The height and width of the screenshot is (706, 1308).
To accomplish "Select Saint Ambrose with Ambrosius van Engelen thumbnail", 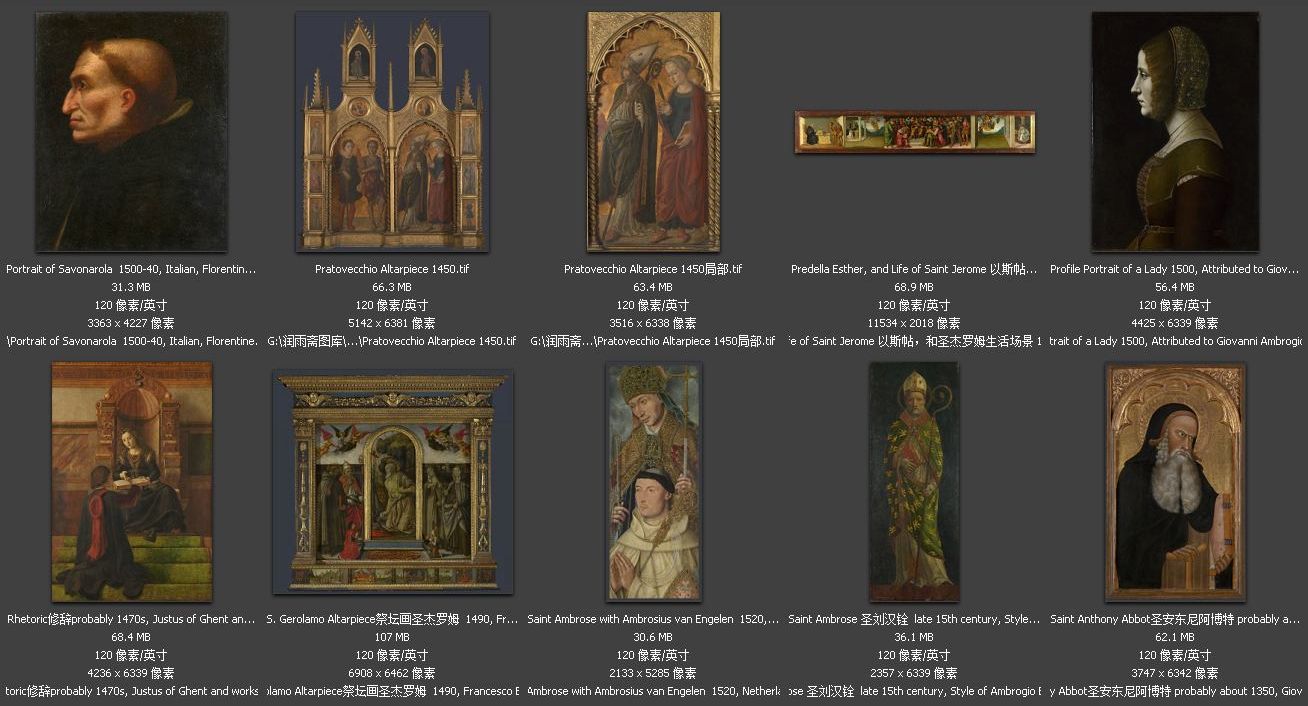I will tap(653, 482).
